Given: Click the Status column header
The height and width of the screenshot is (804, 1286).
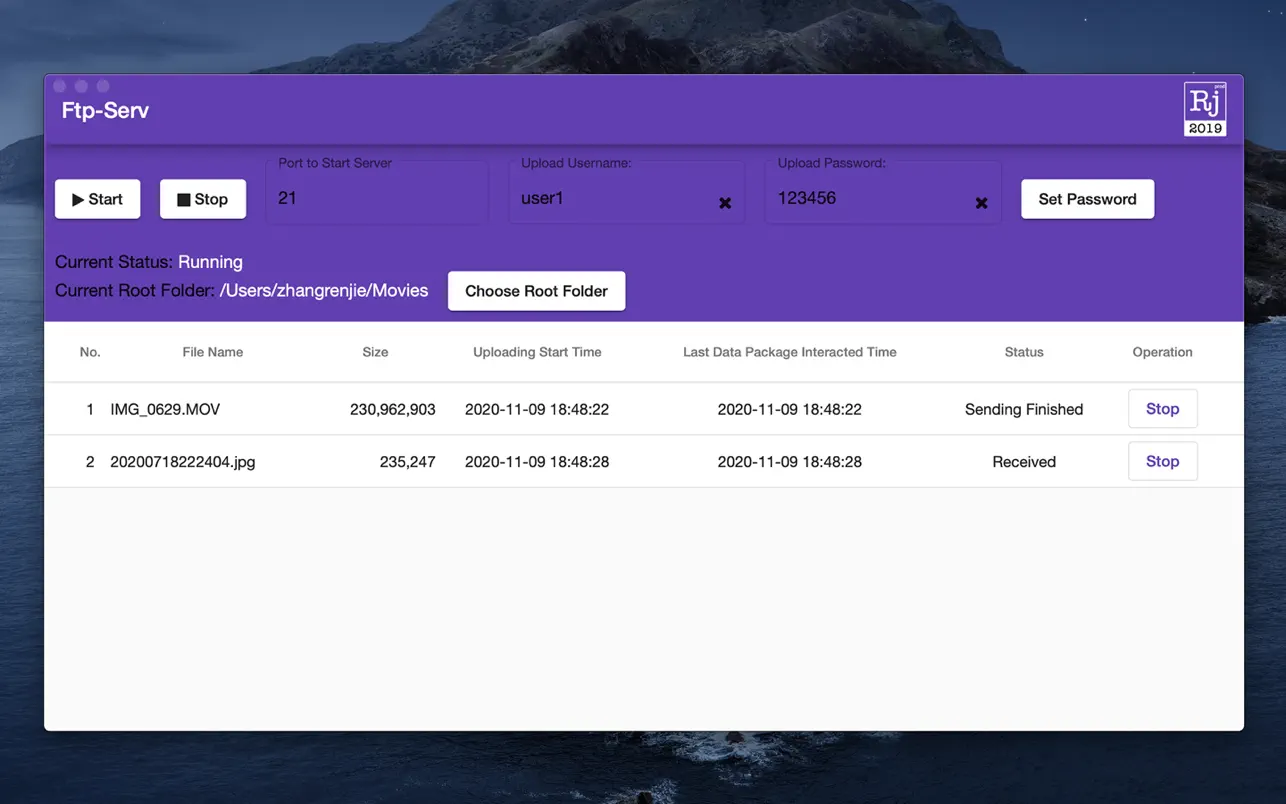Looking at the screenshot, I should tap(1023, 352).
